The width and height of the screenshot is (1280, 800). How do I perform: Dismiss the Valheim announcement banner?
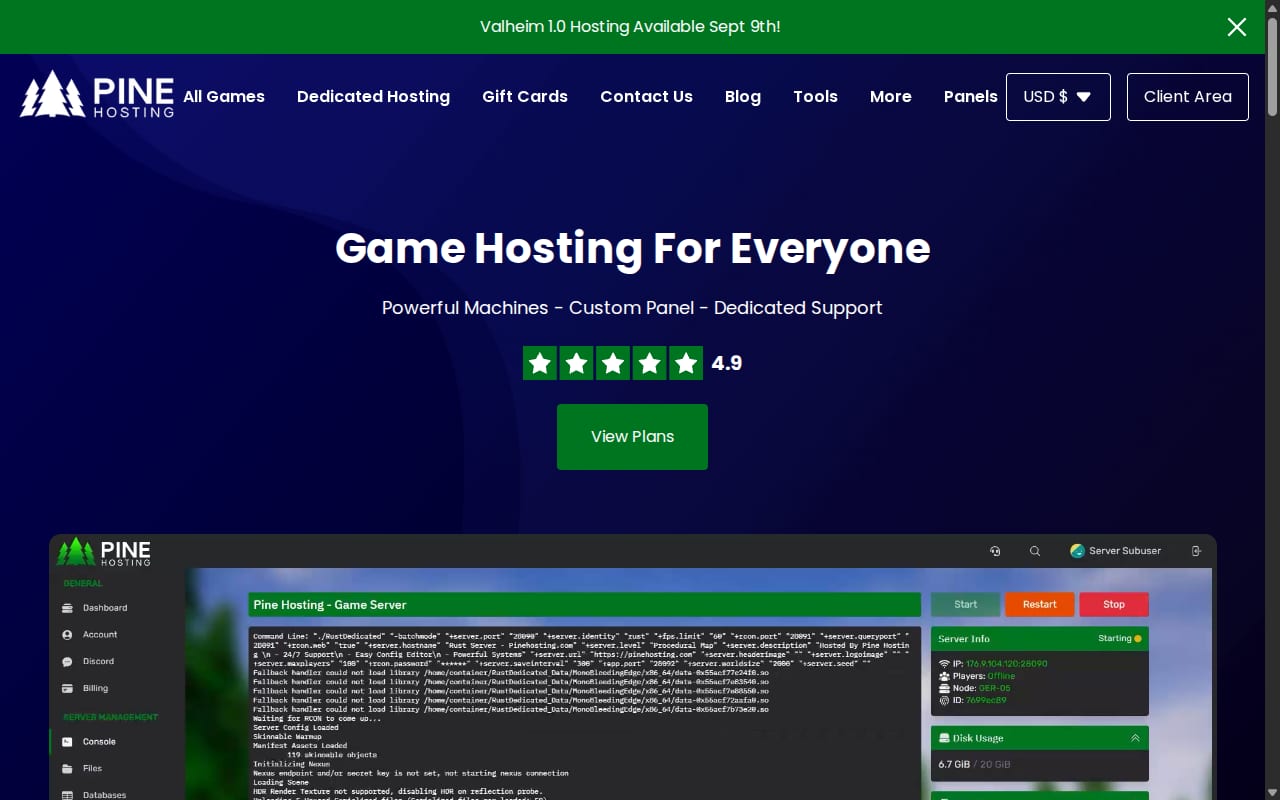tap(1237, 27)
